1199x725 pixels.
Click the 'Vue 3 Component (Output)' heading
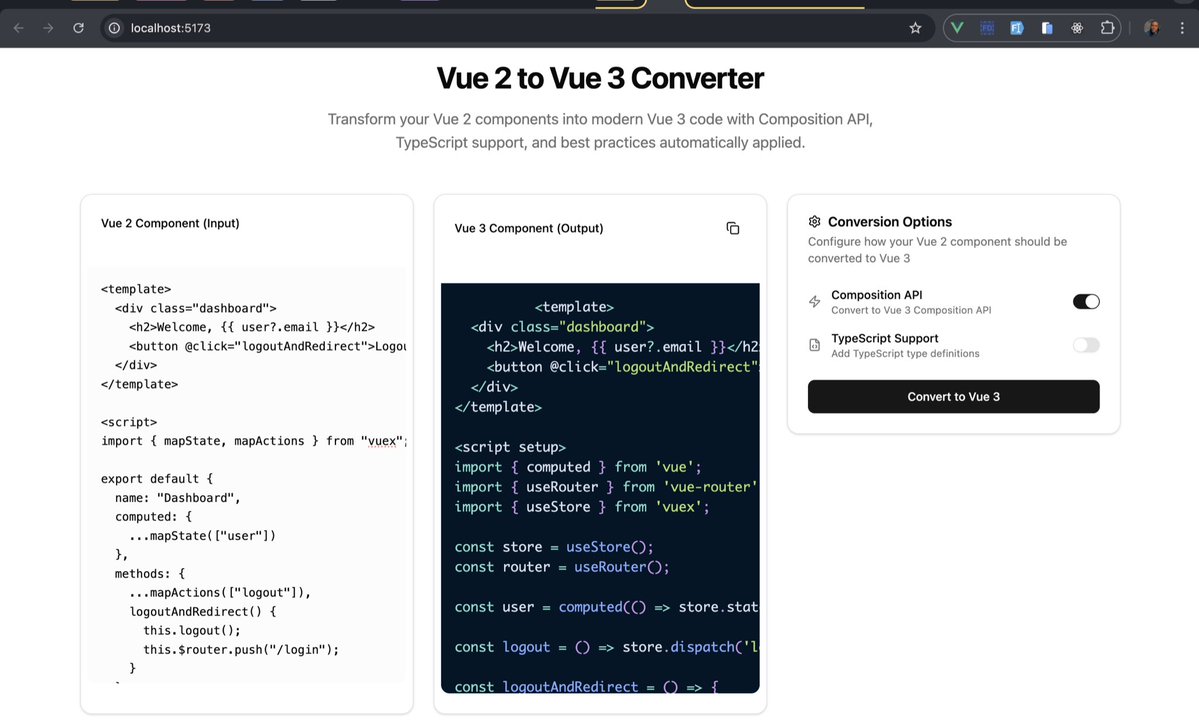(x=528, y=229)
